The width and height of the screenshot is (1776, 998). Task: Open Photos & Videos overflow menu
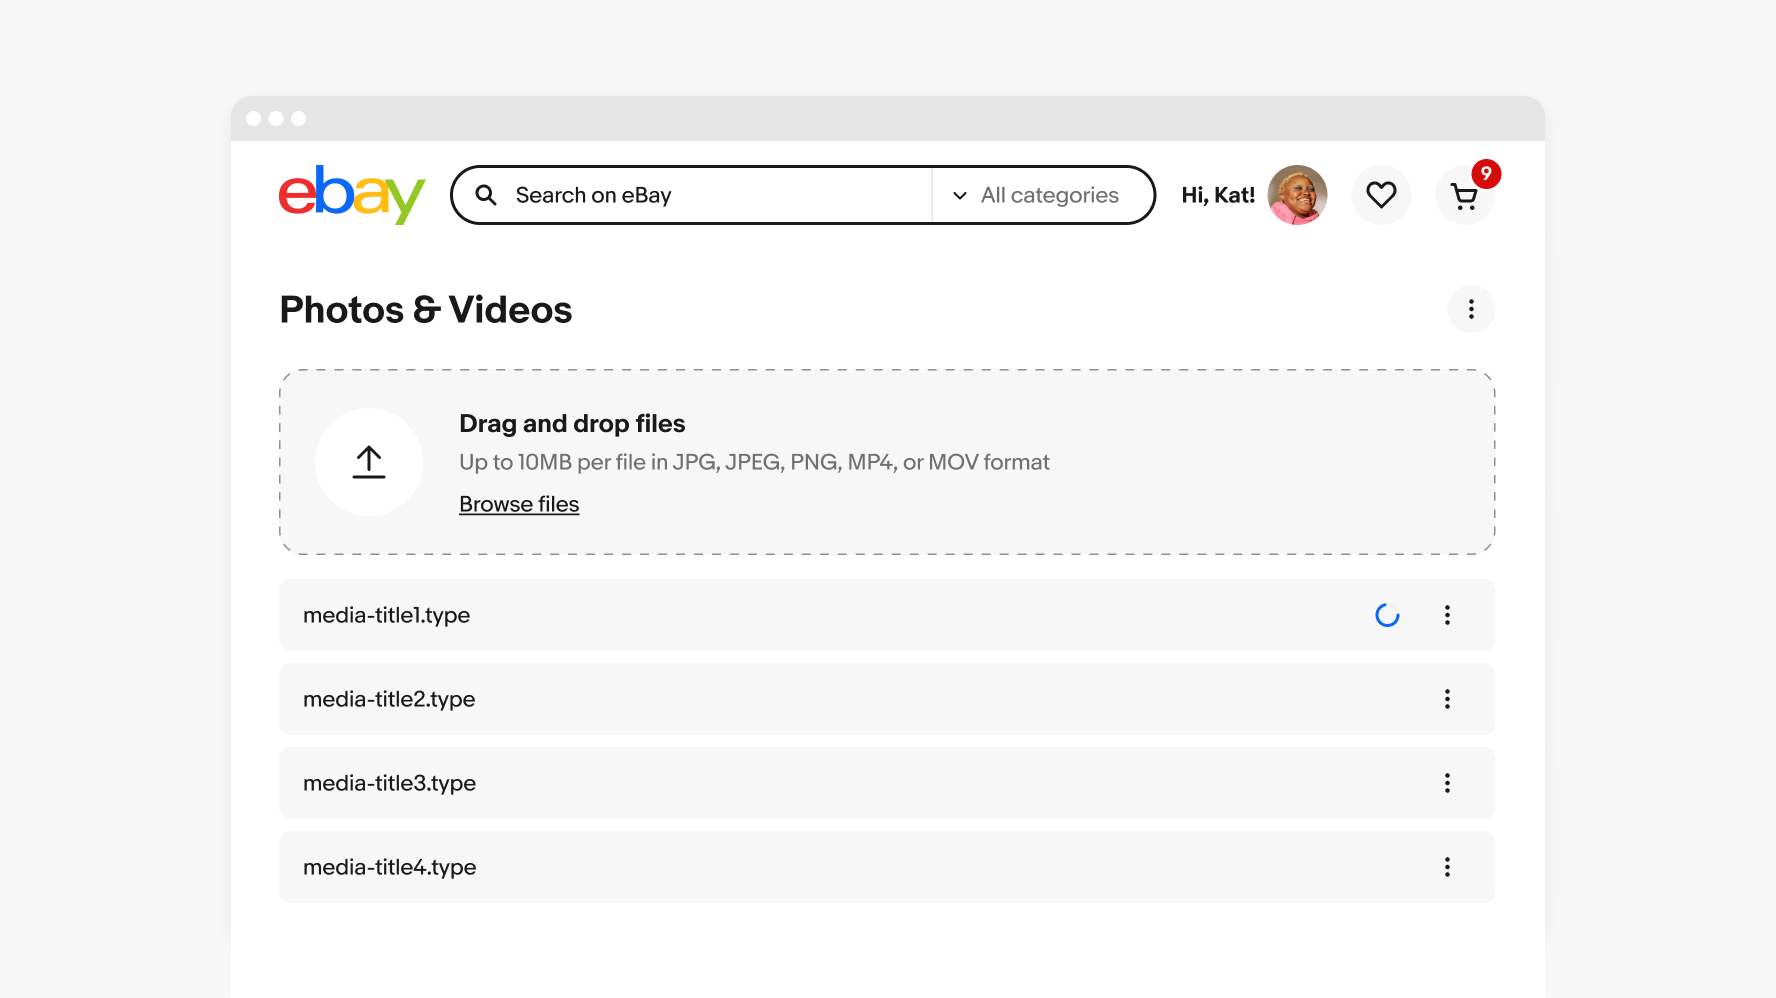point(1471,309)
